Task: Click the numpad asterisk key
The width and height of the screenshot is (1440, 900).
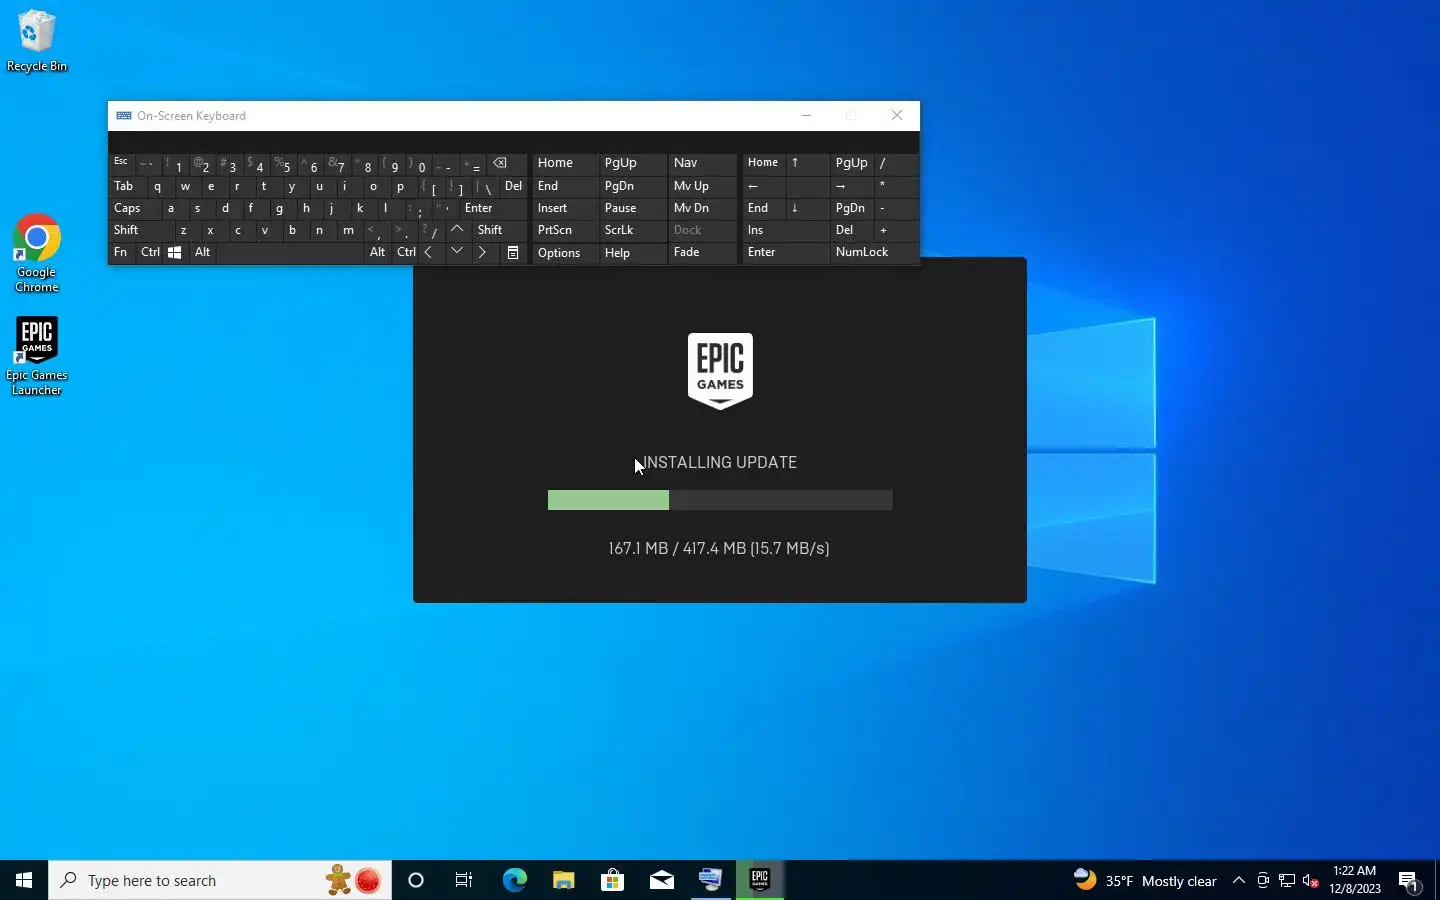Action: (896, 186)
